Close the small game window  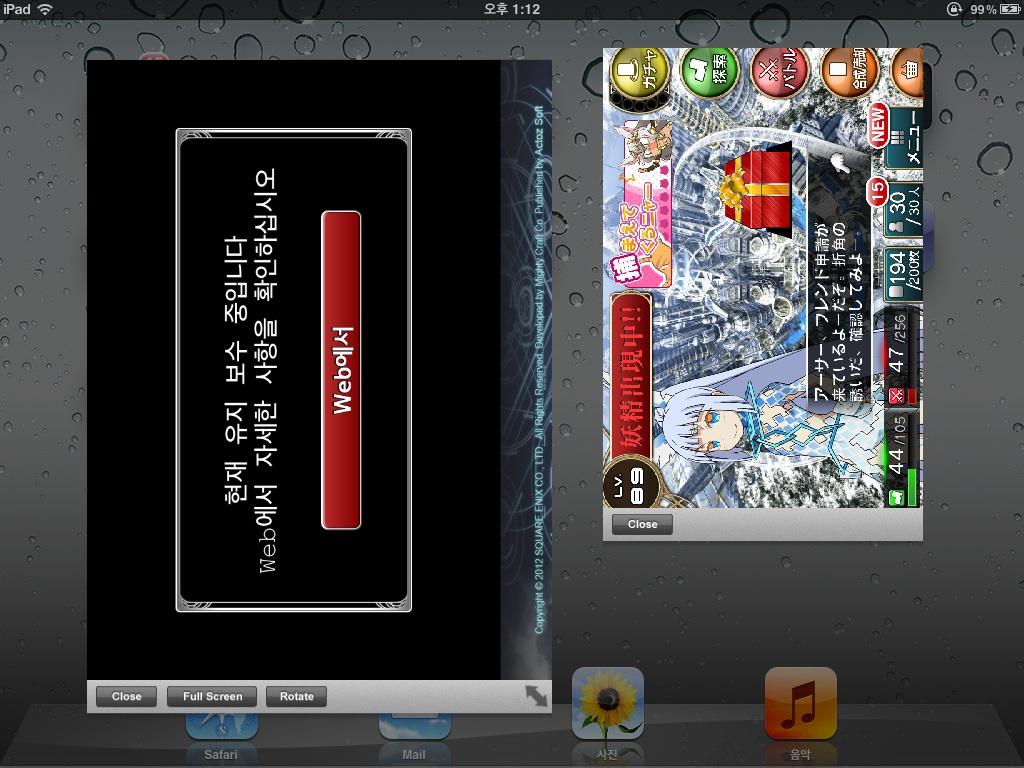tap(642, 524)
